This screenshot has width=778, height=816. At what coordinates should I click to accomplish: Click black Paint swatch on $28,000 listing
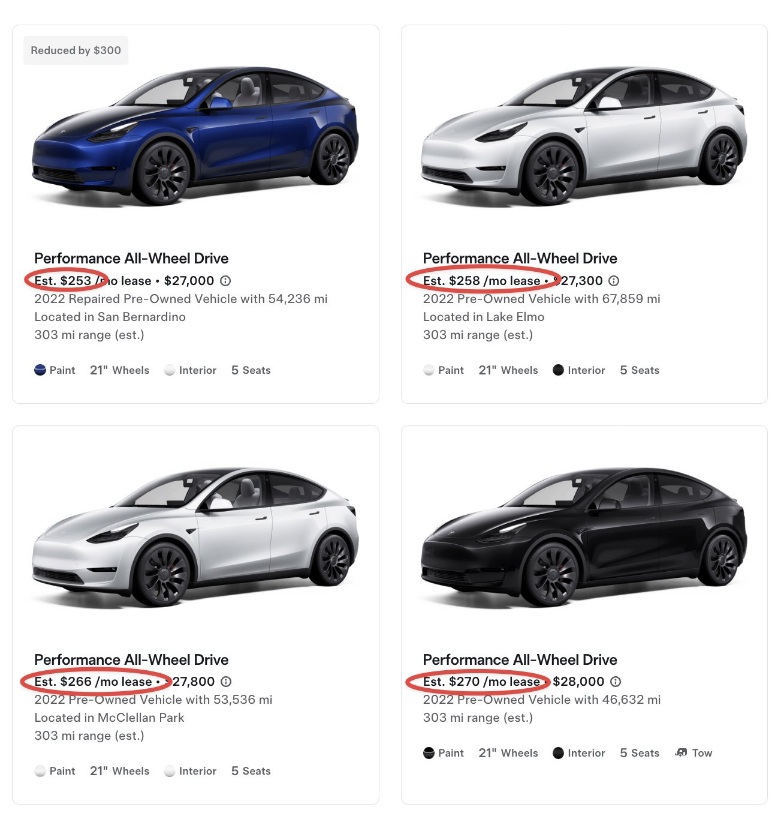[429, 753]
